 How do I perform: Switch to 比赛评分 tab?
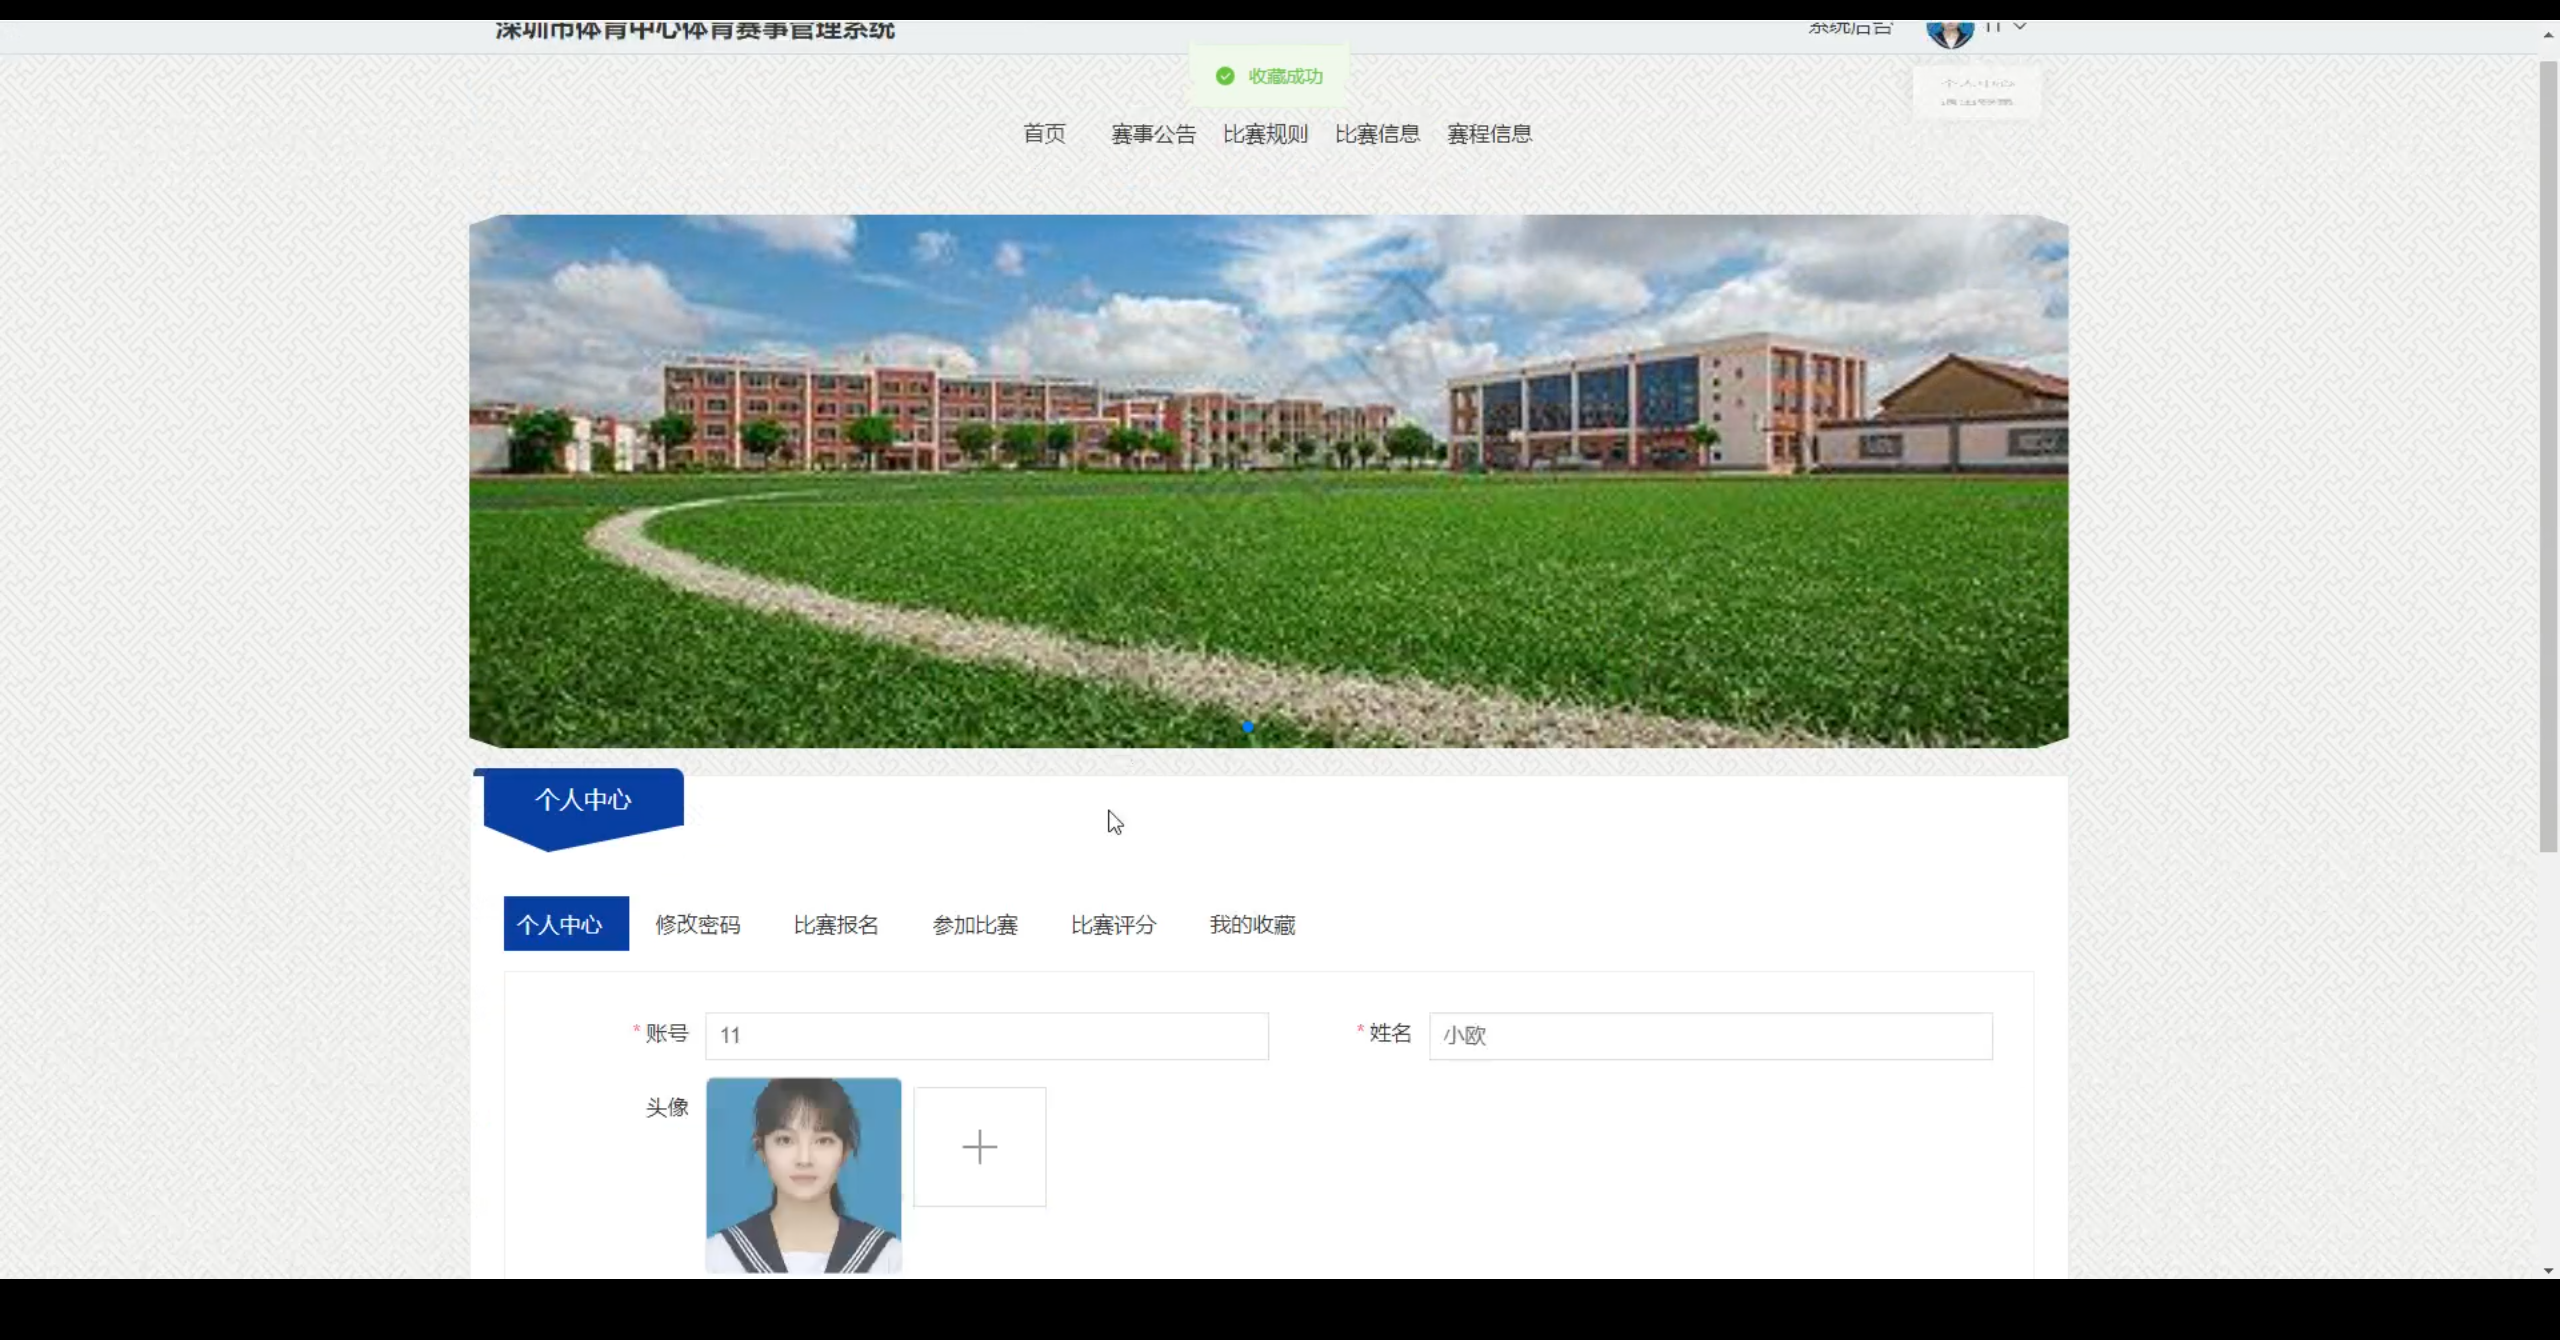click(1113, 925)
